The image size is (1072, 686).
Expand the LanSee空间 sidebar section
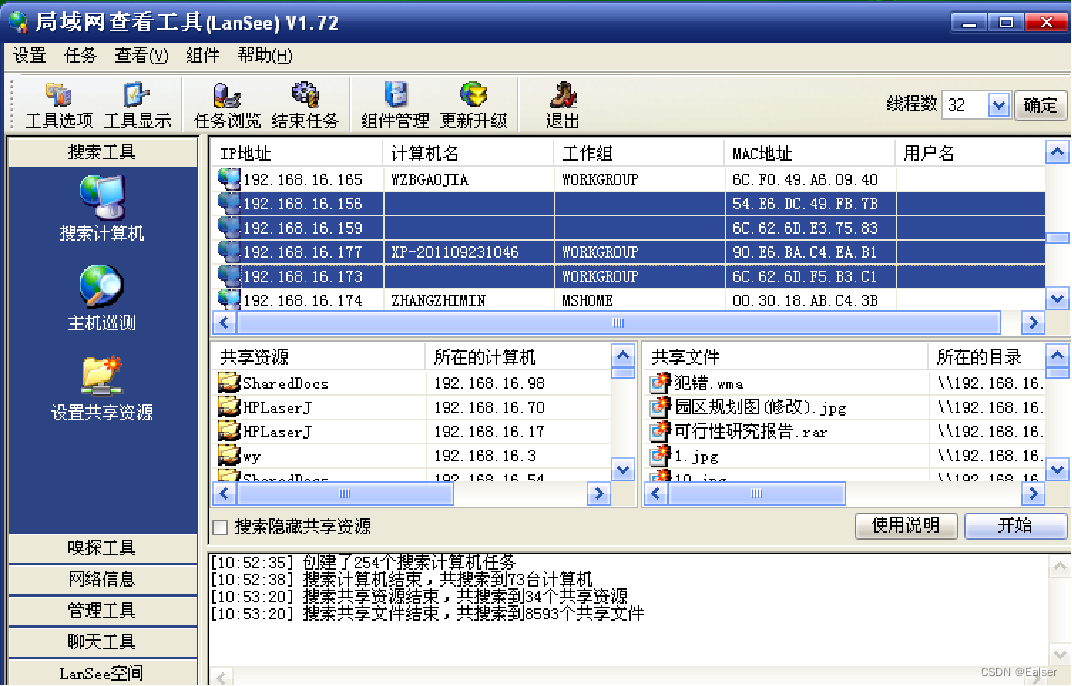[x=103, y=672]
